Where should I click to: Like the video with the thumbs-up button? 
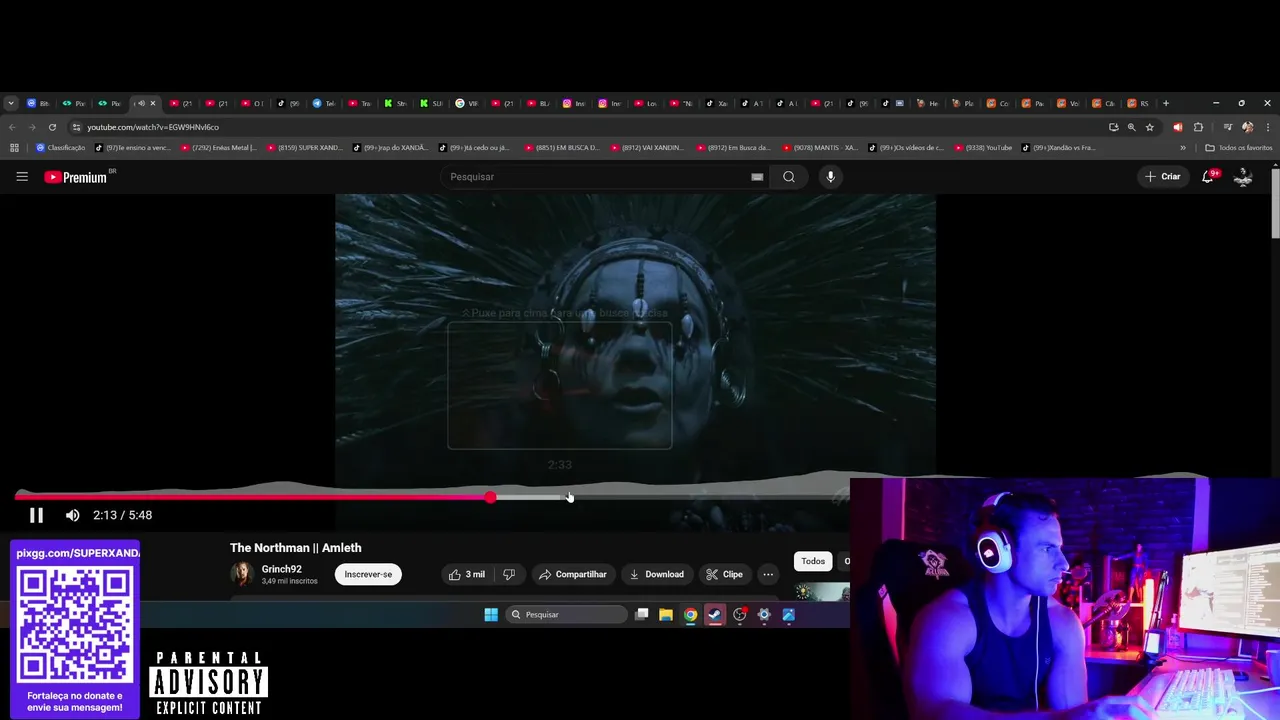click(467, 574)
